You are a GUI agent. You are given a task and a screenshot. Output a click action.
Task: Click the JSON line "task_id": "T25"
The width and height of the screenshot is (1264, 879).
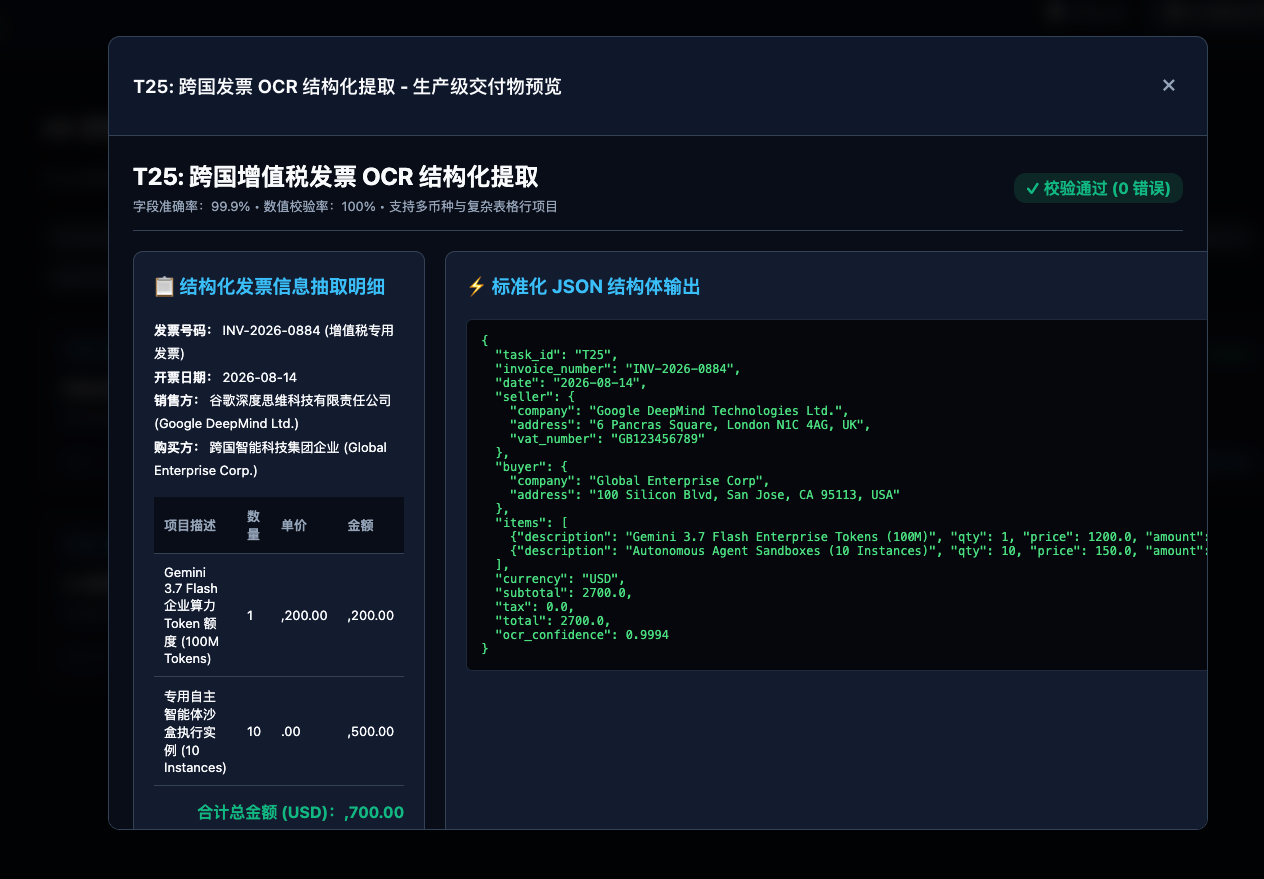click(x=557, y=354)
